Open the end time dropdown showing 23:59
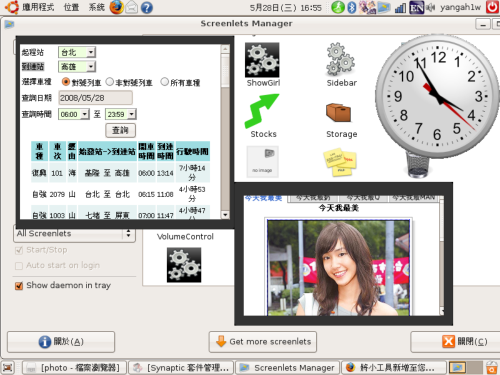 pos(121,114)
